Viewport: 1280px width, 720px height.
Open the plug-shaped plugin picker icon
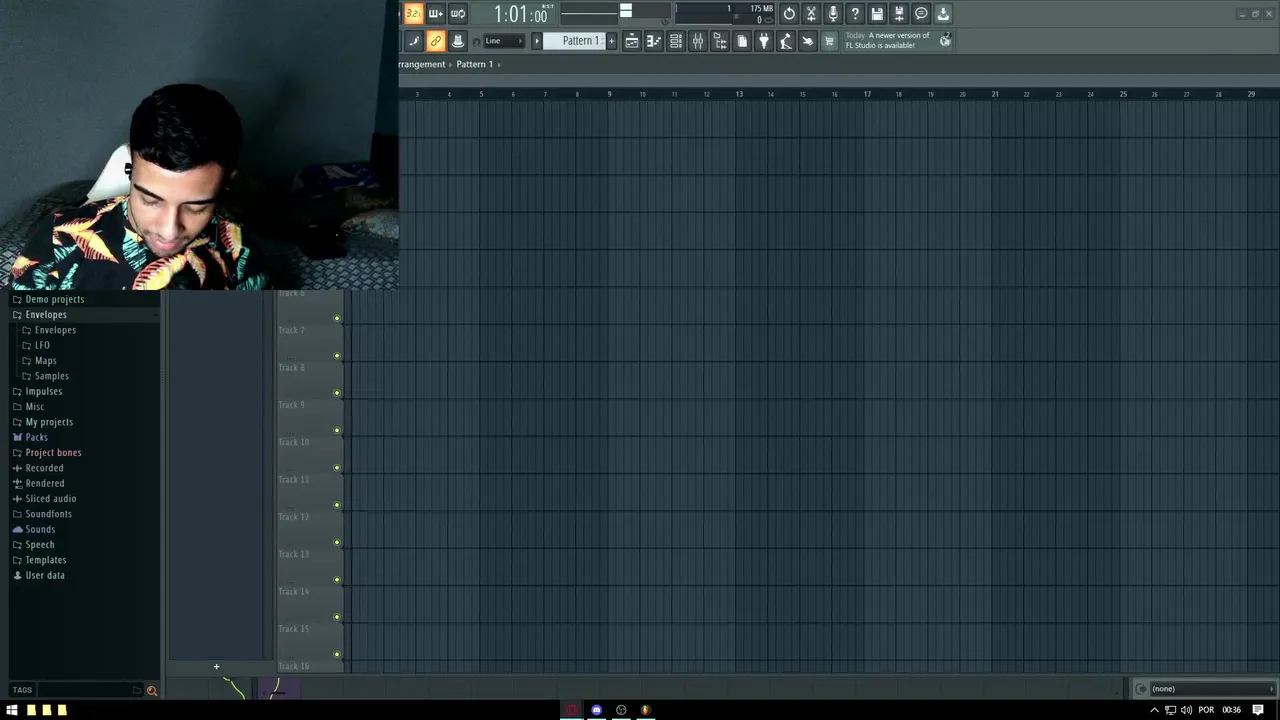tap(763, 41)
